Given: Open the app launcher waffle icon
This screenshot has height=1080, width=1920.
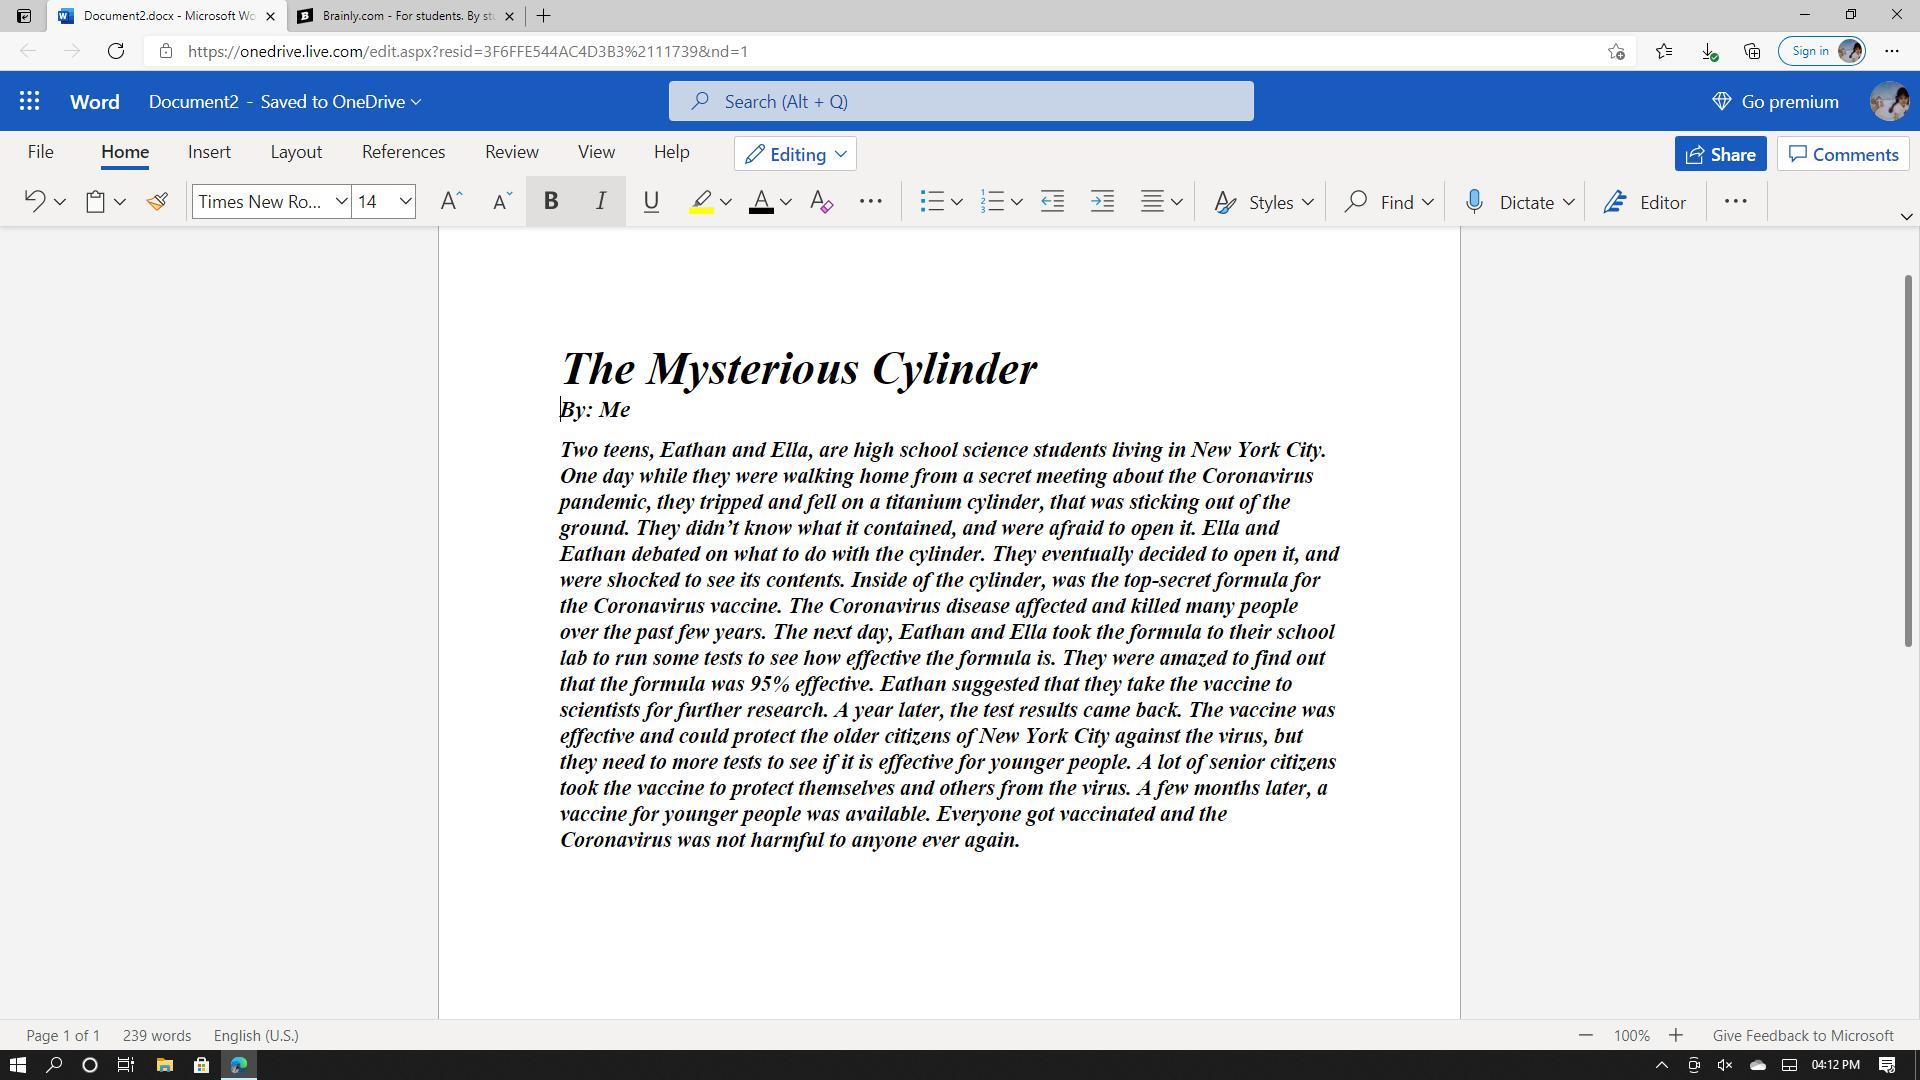Looking at the screenshot, I should click(x=29, y=101).
